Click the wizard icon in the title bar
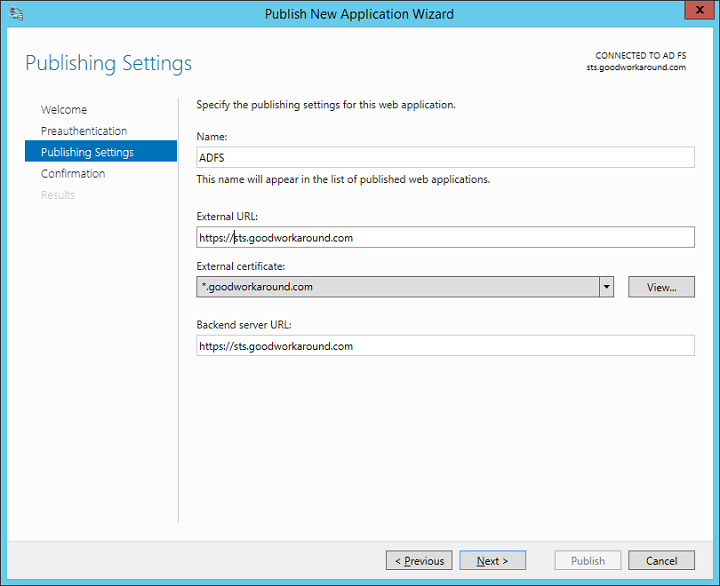This screenshot has height=586, width=720. coord(16,14)
